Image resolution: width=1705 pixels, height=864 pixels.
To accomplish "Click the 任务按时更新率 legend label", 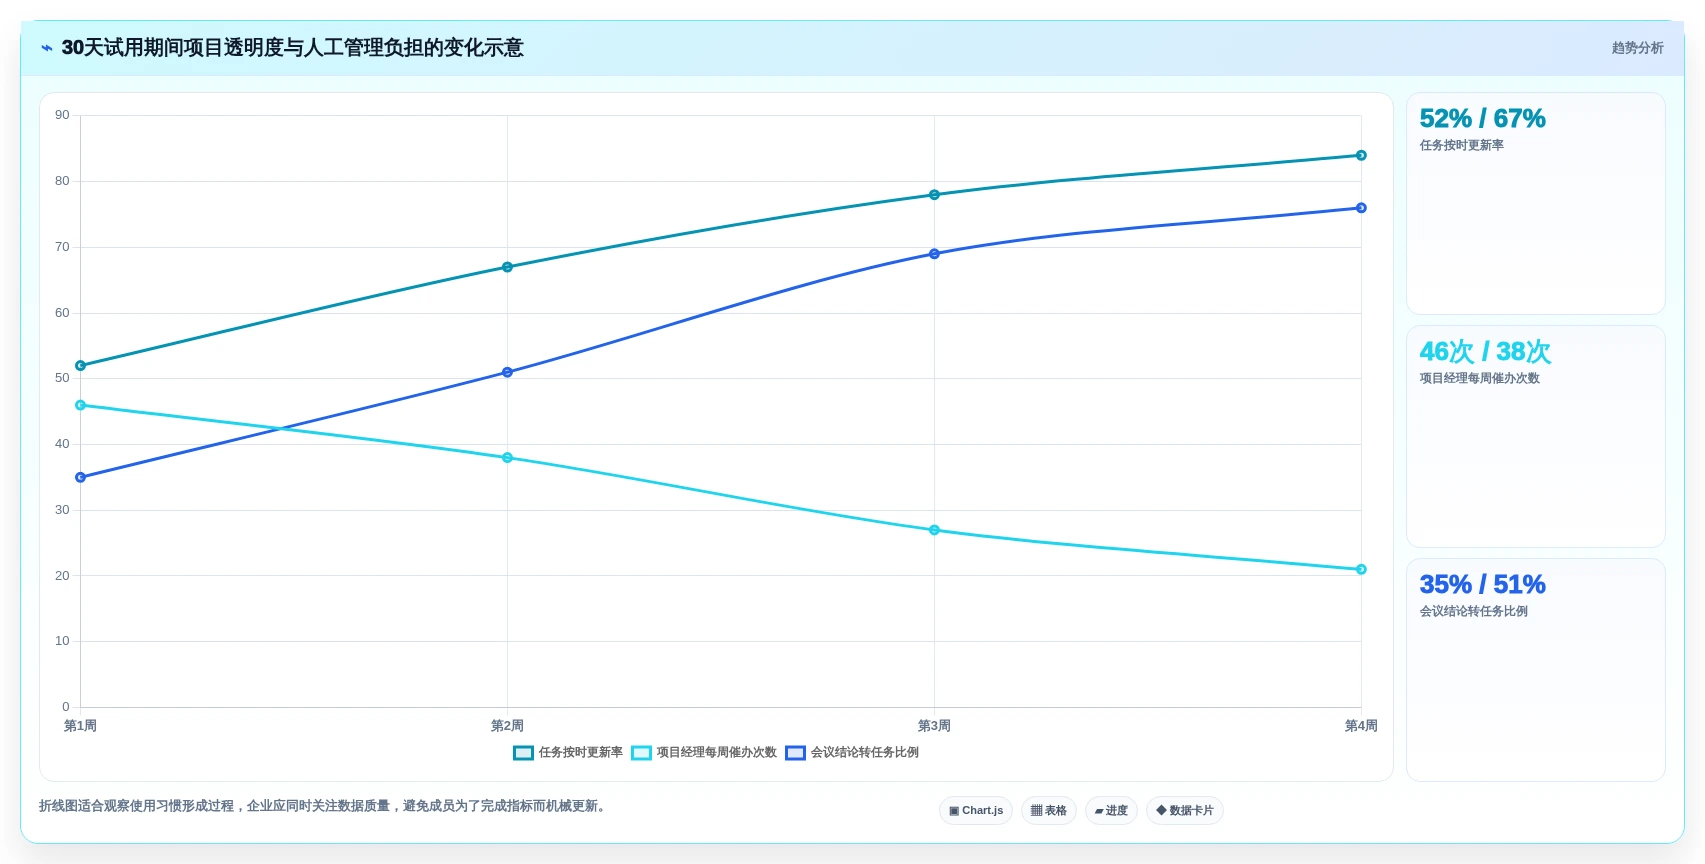I will click(x=580, y=753).
